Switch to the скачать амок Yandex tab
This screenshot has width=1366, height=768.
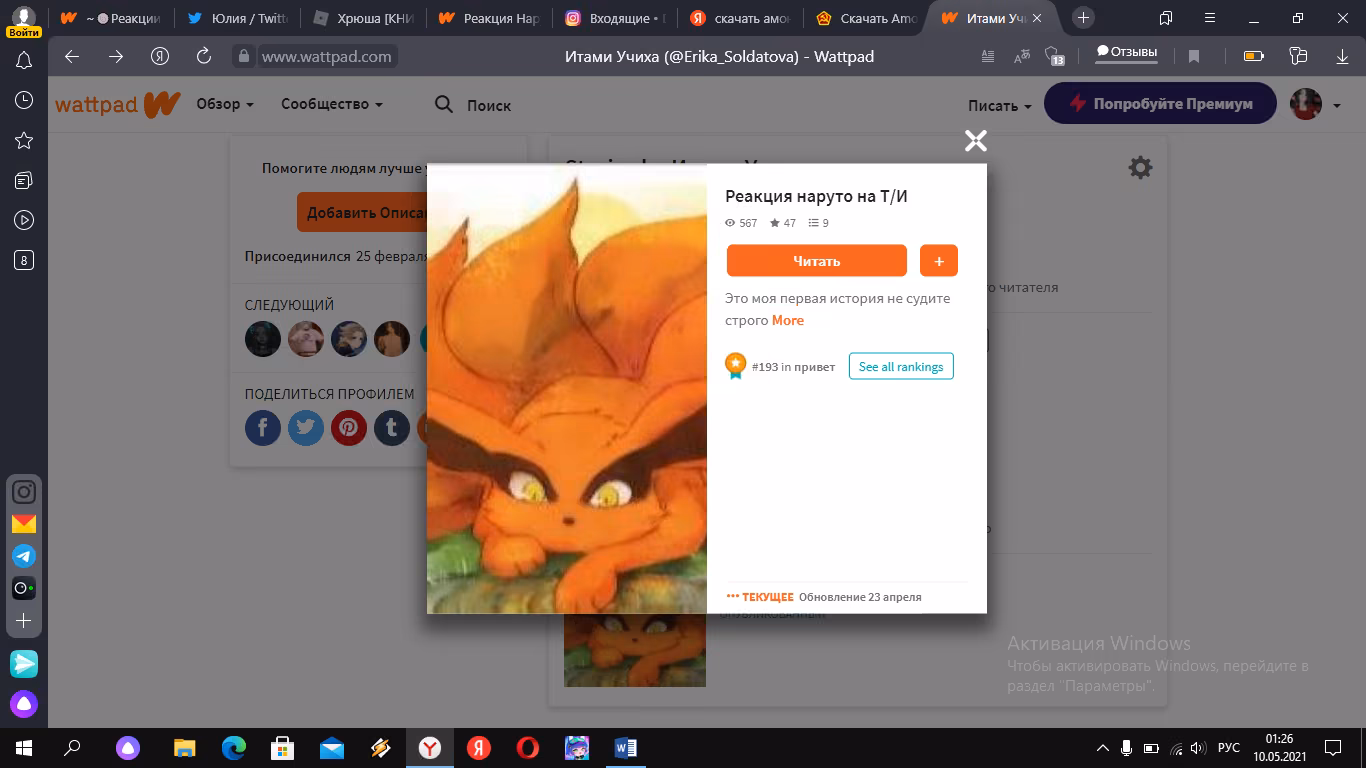coord(740,18)
